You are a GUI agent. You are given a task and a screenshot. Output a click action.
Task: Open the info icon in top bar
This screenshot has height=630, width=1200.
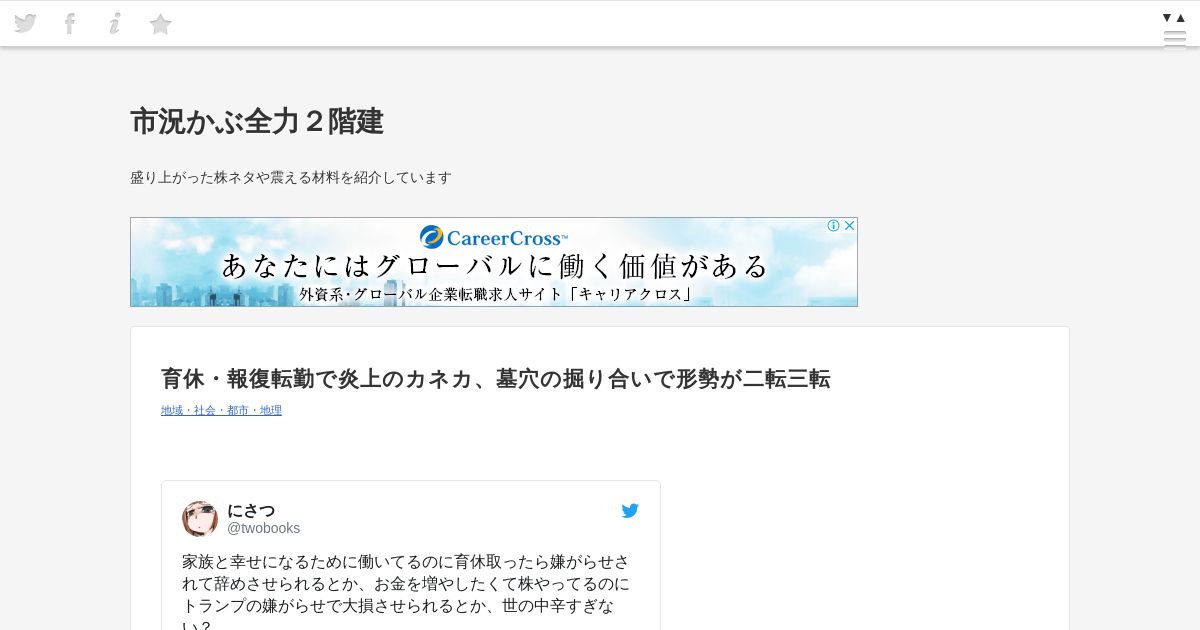(115, 23)
